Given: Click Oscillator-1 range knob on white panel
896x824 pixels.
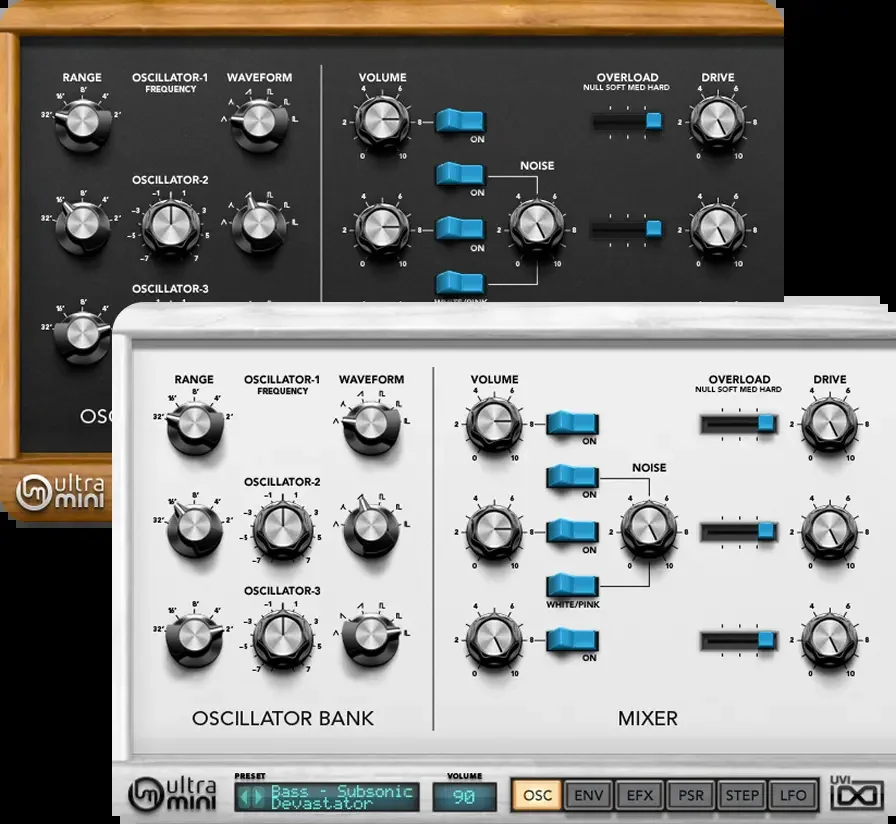Looking at the screenshot, I should pos(195,425).
